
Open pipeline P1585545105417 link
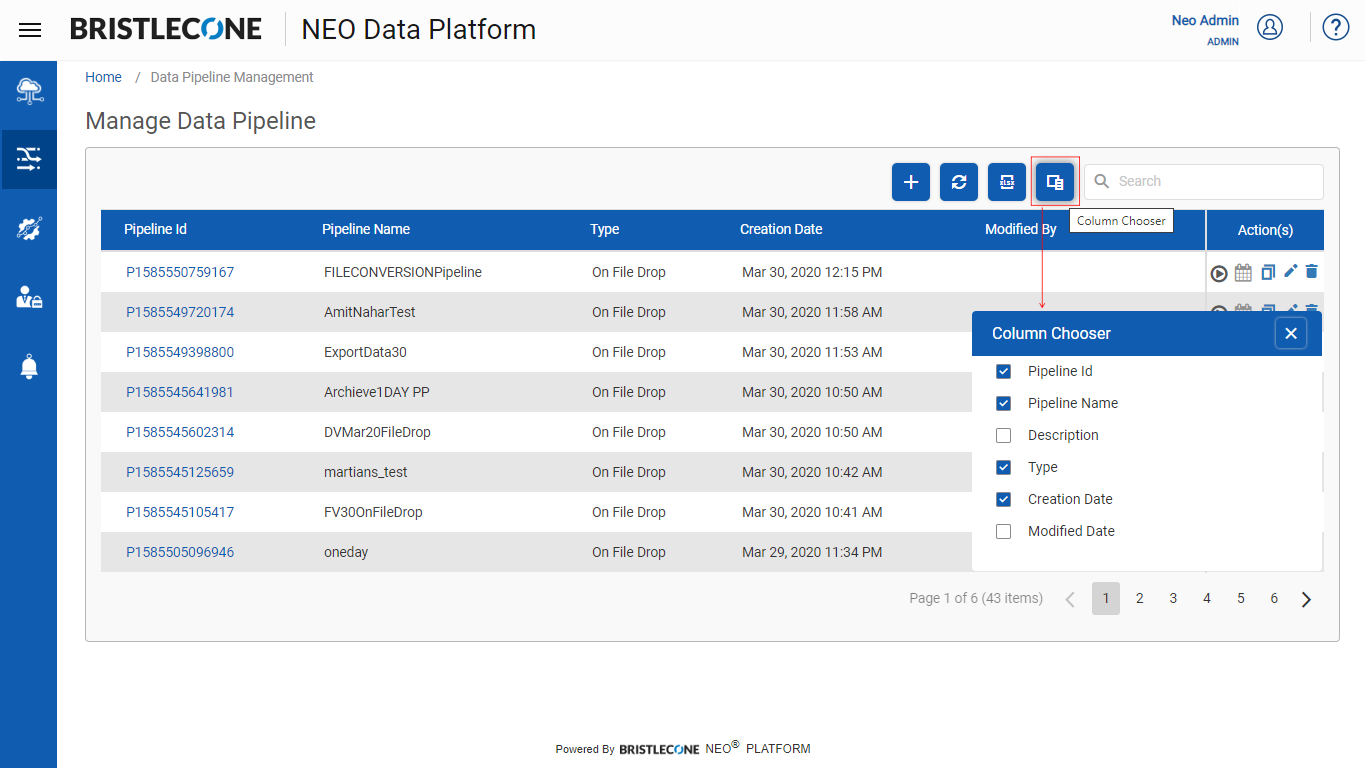click(x=180, y=512)
